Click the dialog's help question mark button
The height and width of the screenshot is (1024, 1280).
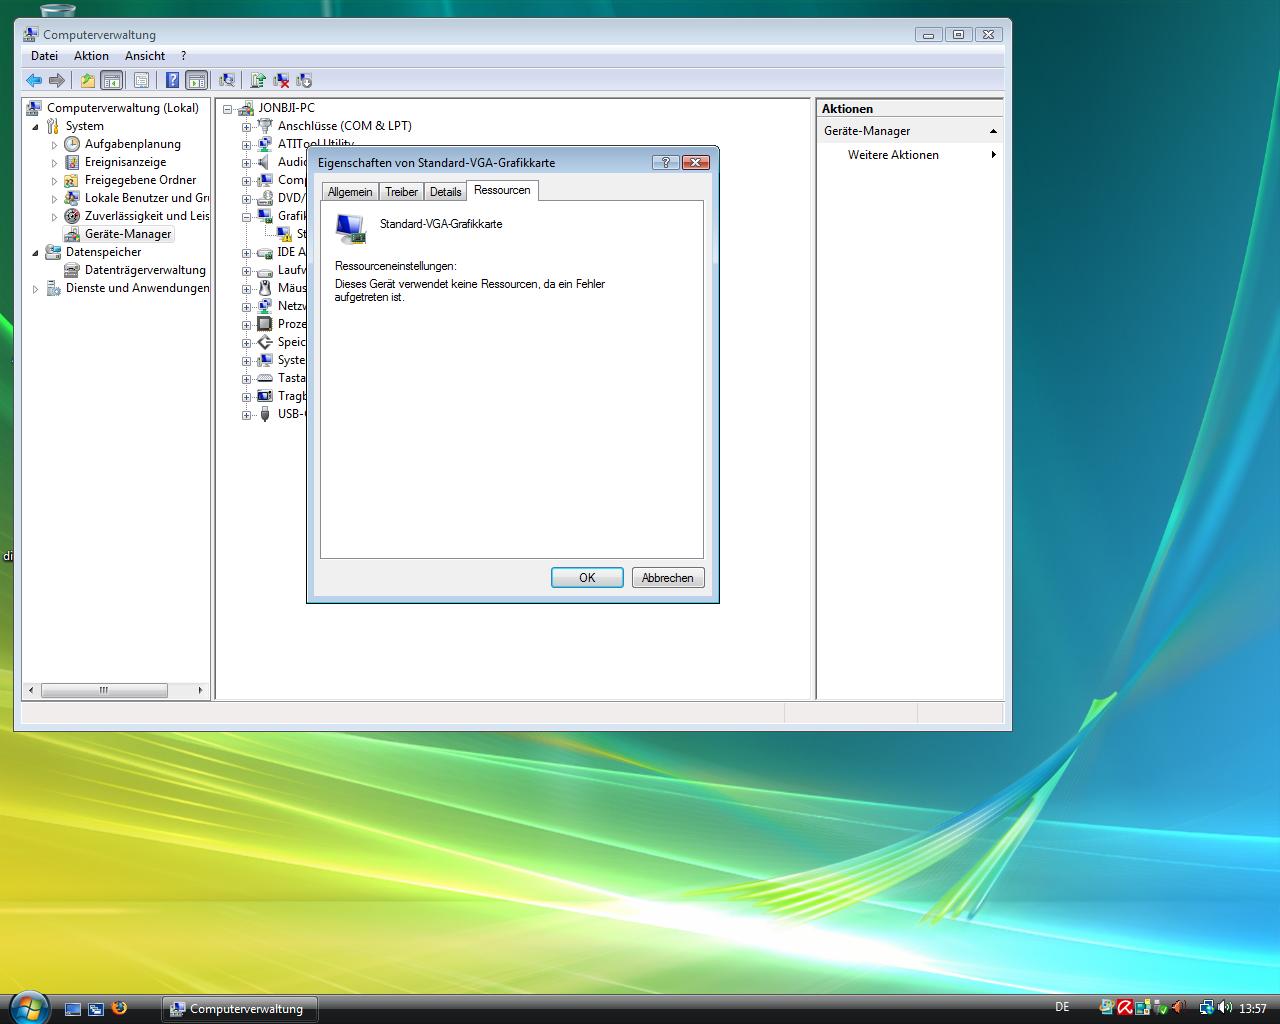[665, 162]
